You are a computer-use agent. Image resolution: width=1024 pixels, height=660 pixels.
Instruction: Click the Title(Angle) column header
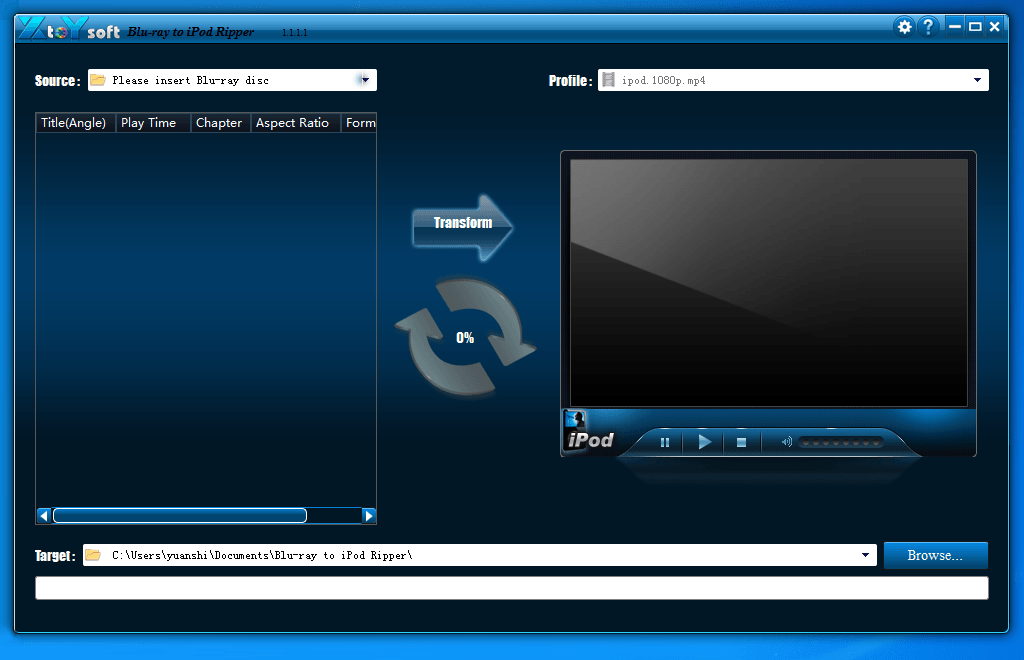point(74,123)
